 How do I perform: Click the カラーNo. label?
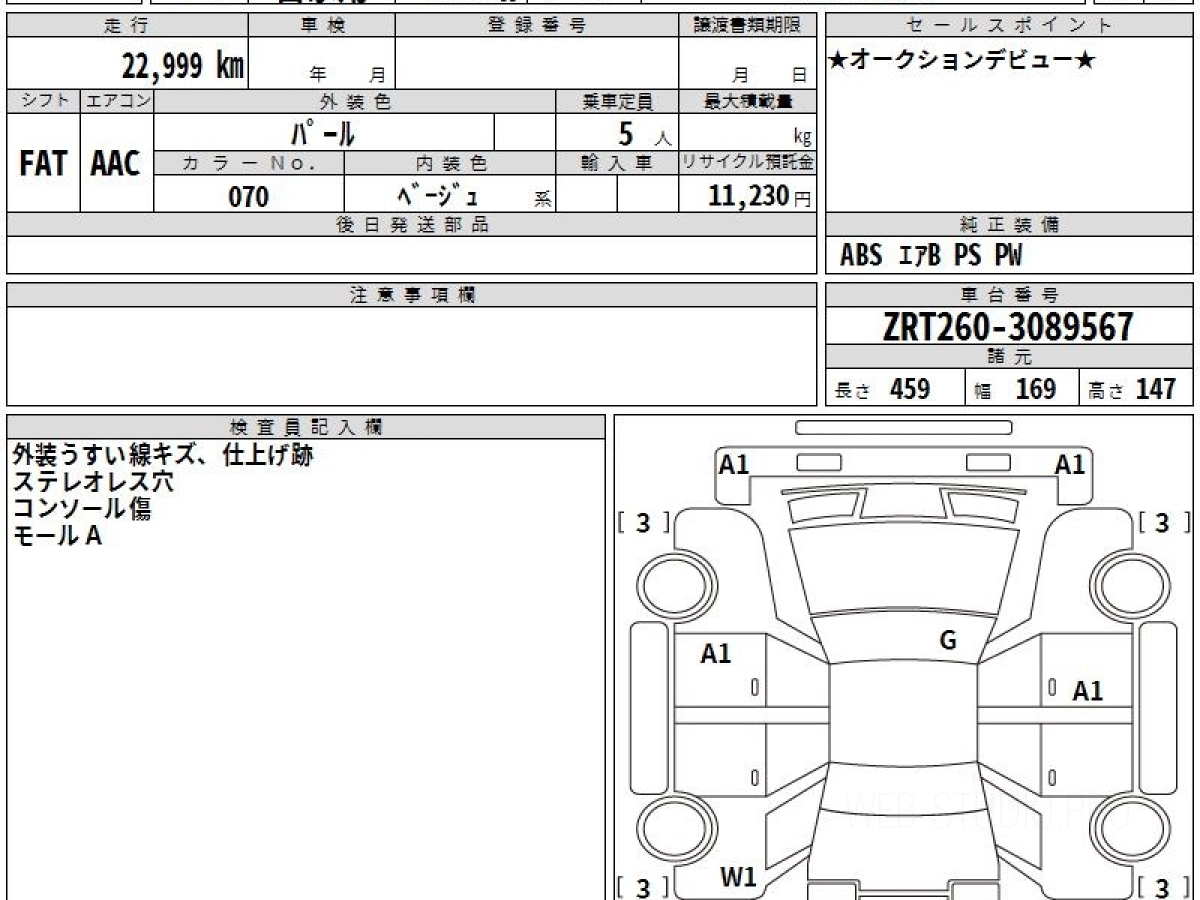249,164
